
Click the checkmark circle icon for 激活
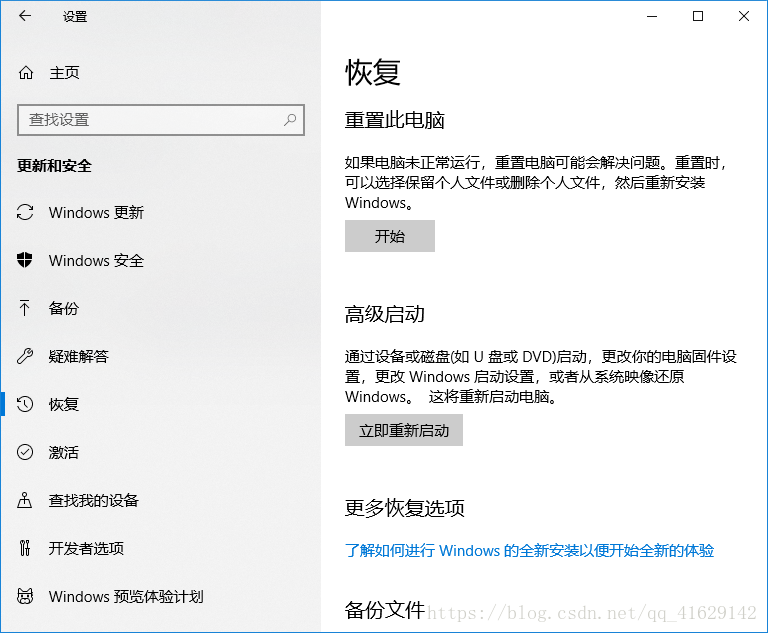[x=25, y=452]
